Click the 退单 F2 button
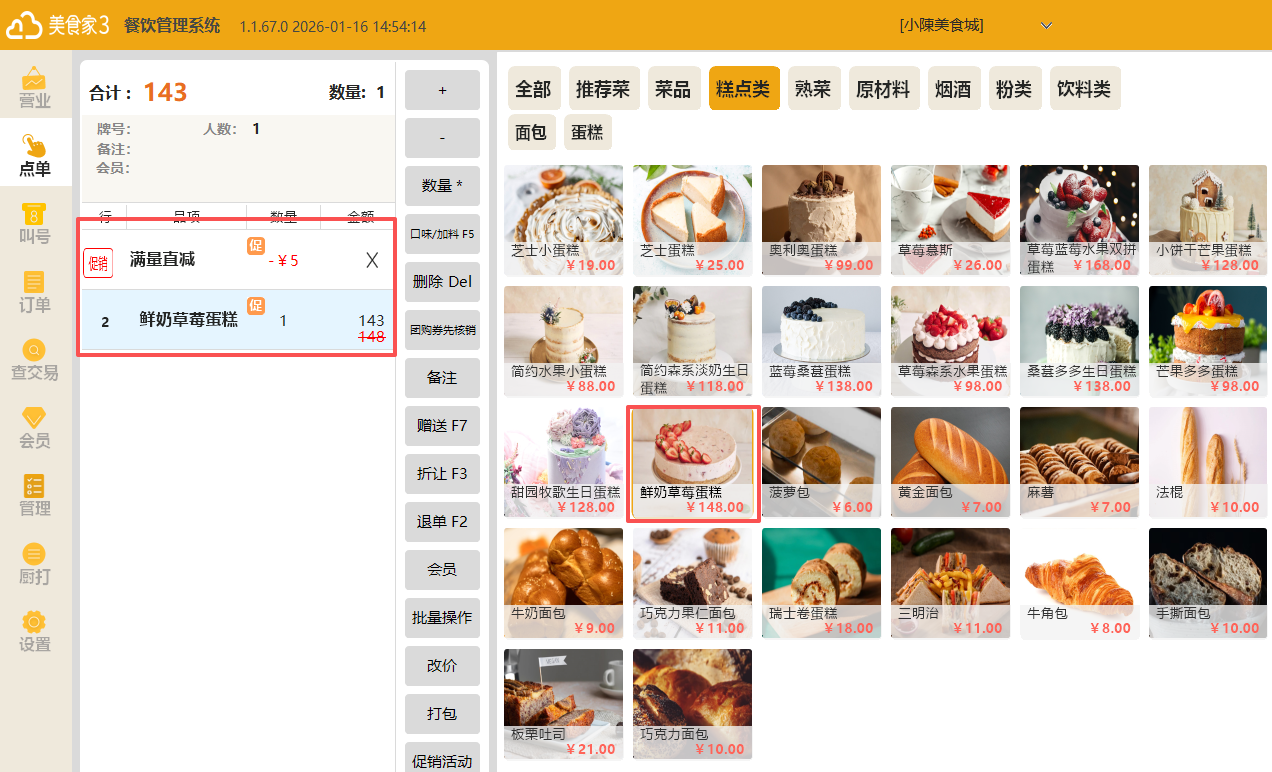This screenshot has height=772, width=1272. point(442,522)
